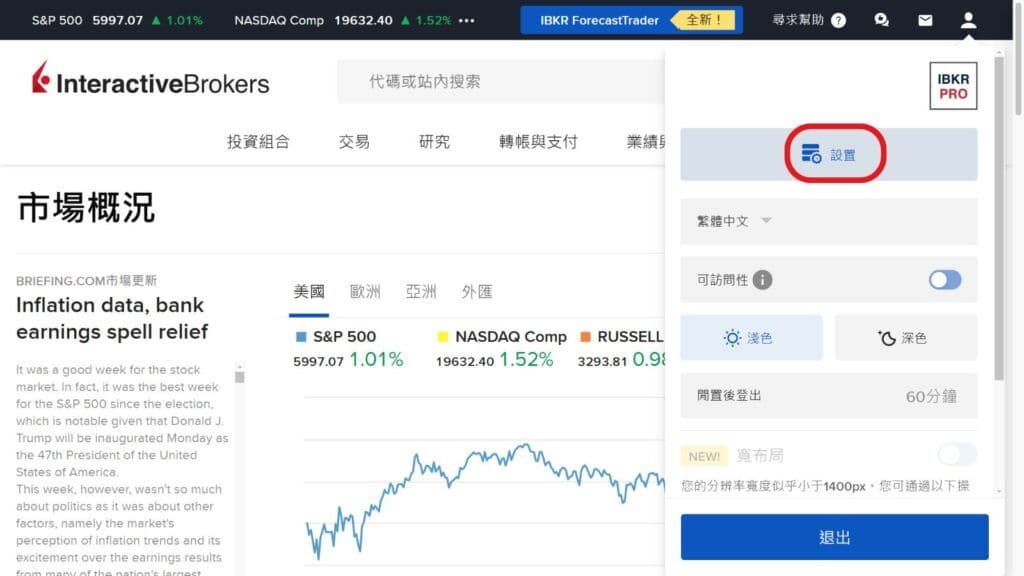This screenshot has width=1024, height=576.
Task: Enable the 可訪問性 accessibility toggle
Action: click(944, 280)
